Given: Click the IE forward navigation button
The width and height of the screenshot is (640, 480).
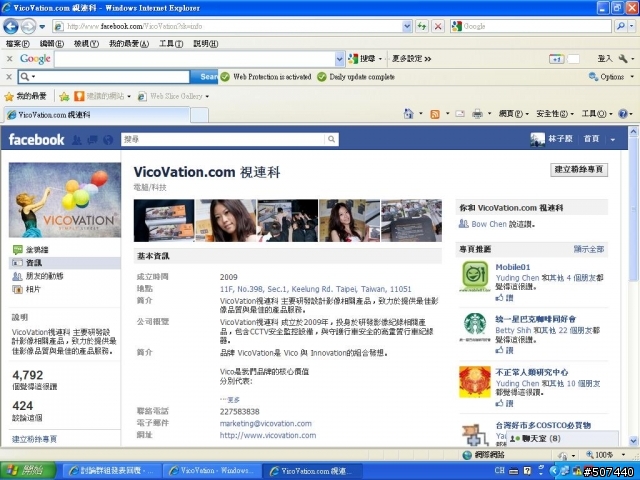Looking at the screenshot, I should [28, 27].
